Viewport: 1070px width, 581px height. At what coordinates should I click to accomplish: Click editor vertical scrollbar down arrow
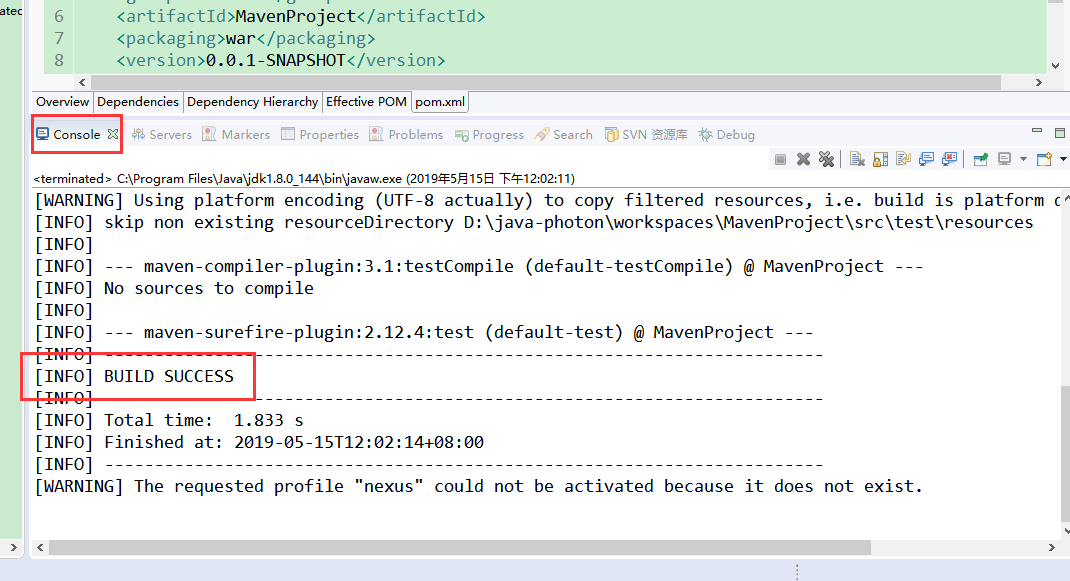click(x=1056, y=66)
